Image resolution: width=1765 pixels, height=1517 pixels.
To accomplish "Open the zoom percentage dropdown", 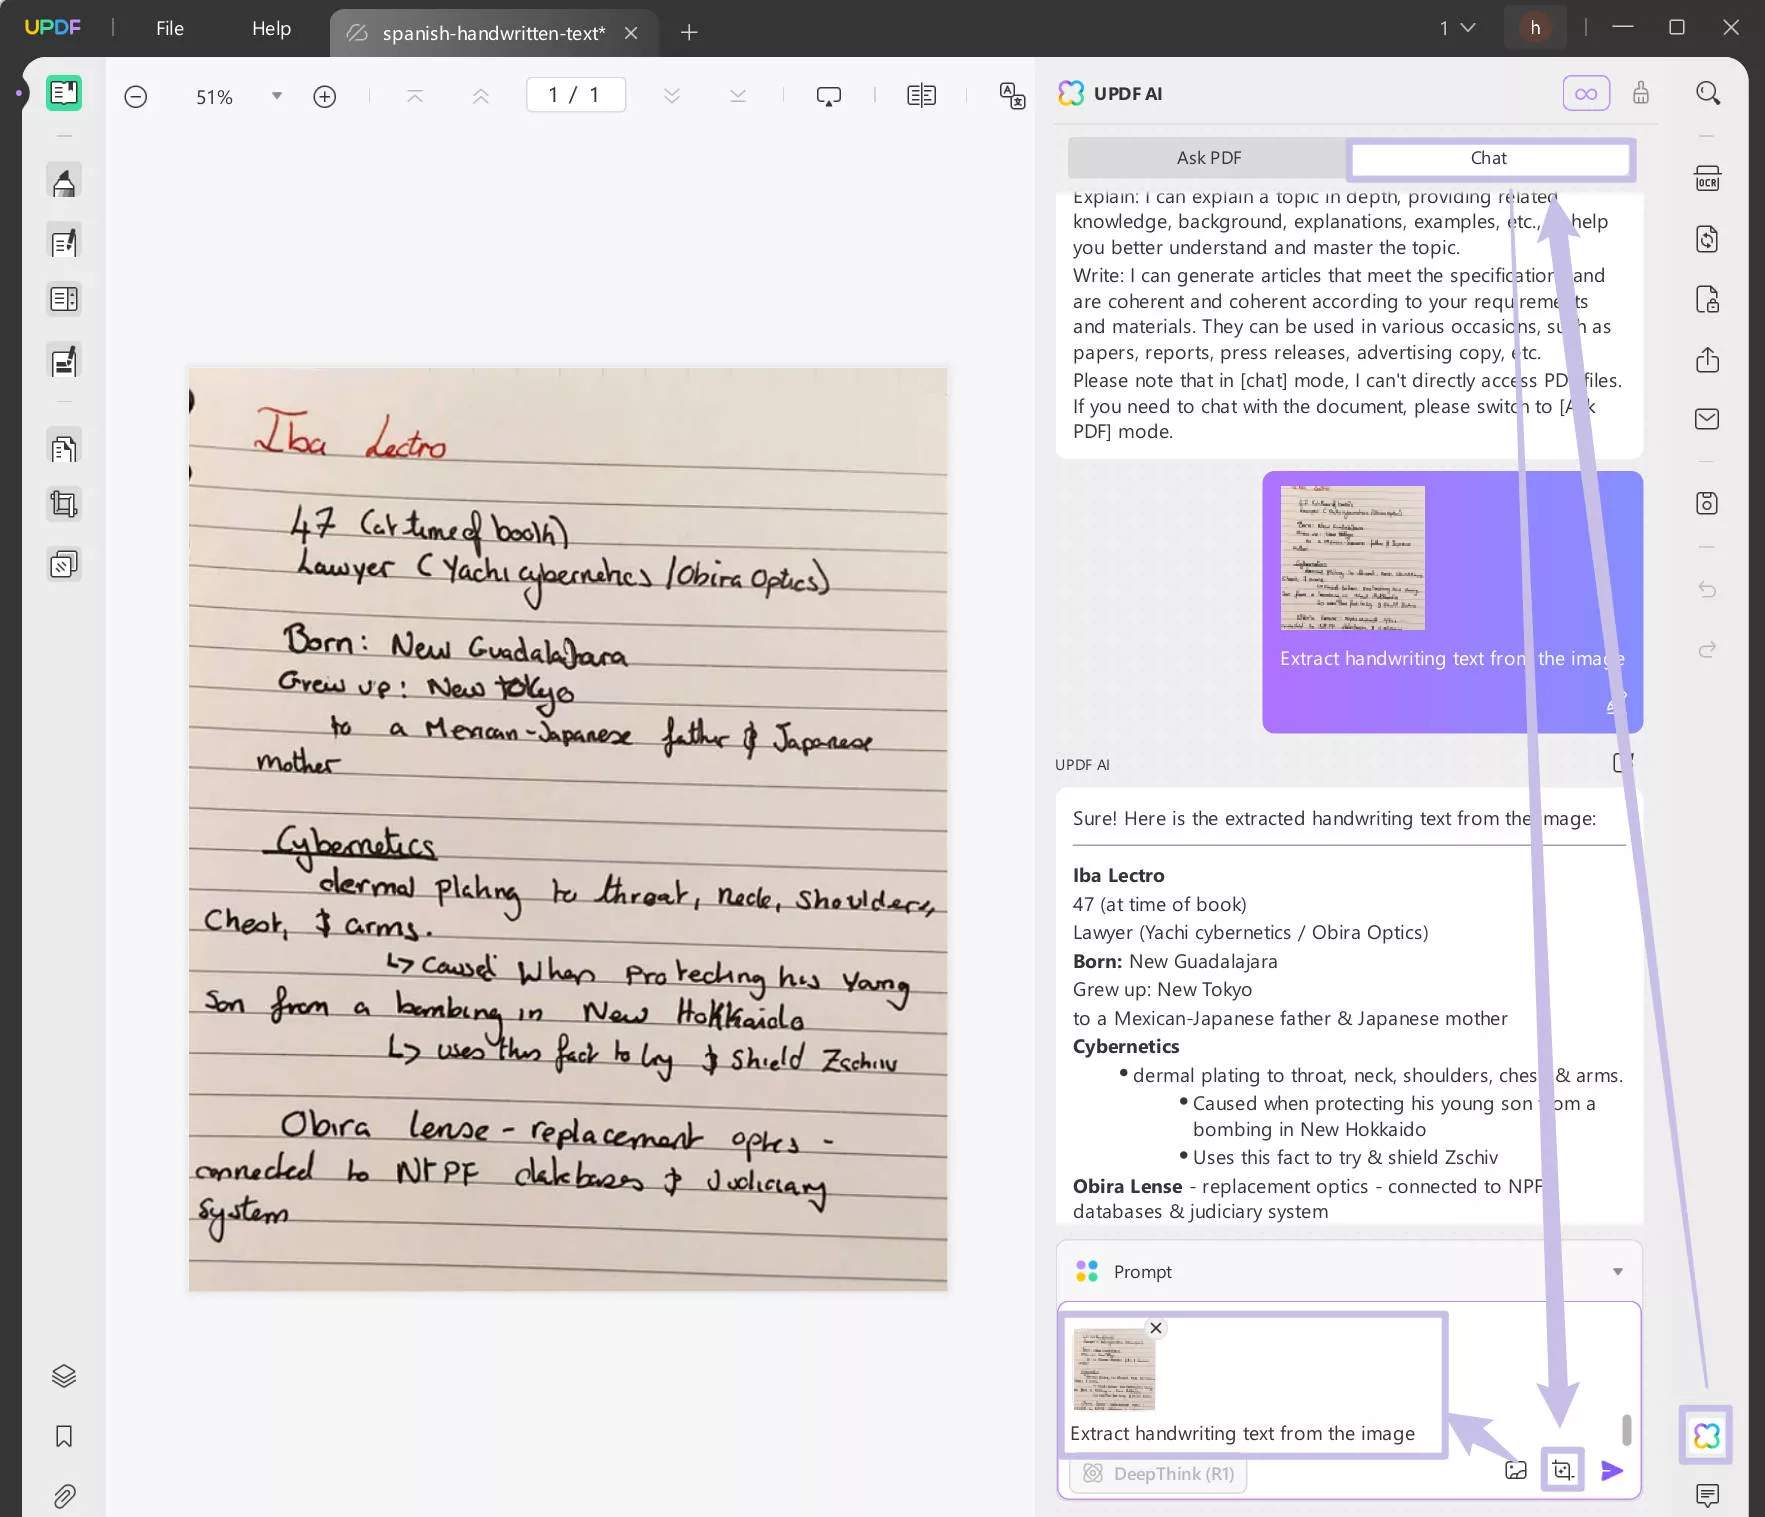I will [277, 96].
